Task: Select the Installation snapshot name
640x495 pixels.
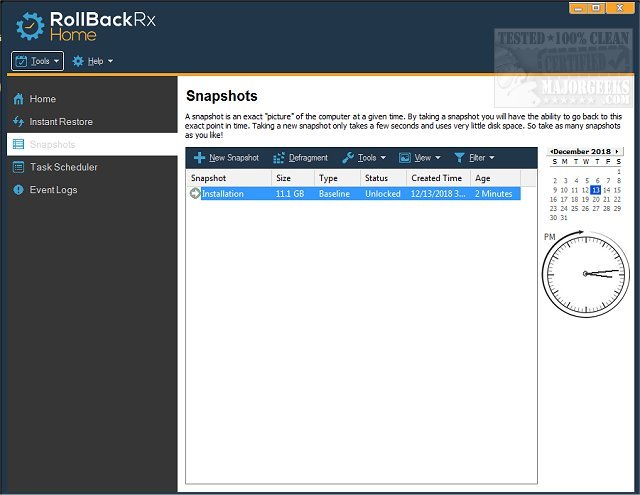Action: pos(222,193)
